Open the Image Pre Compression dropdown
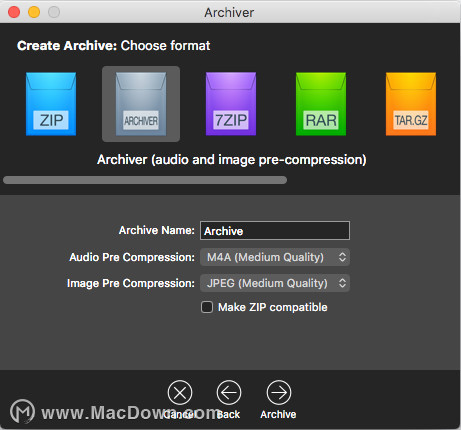461x430 pixels. click(x=275, y=283)
